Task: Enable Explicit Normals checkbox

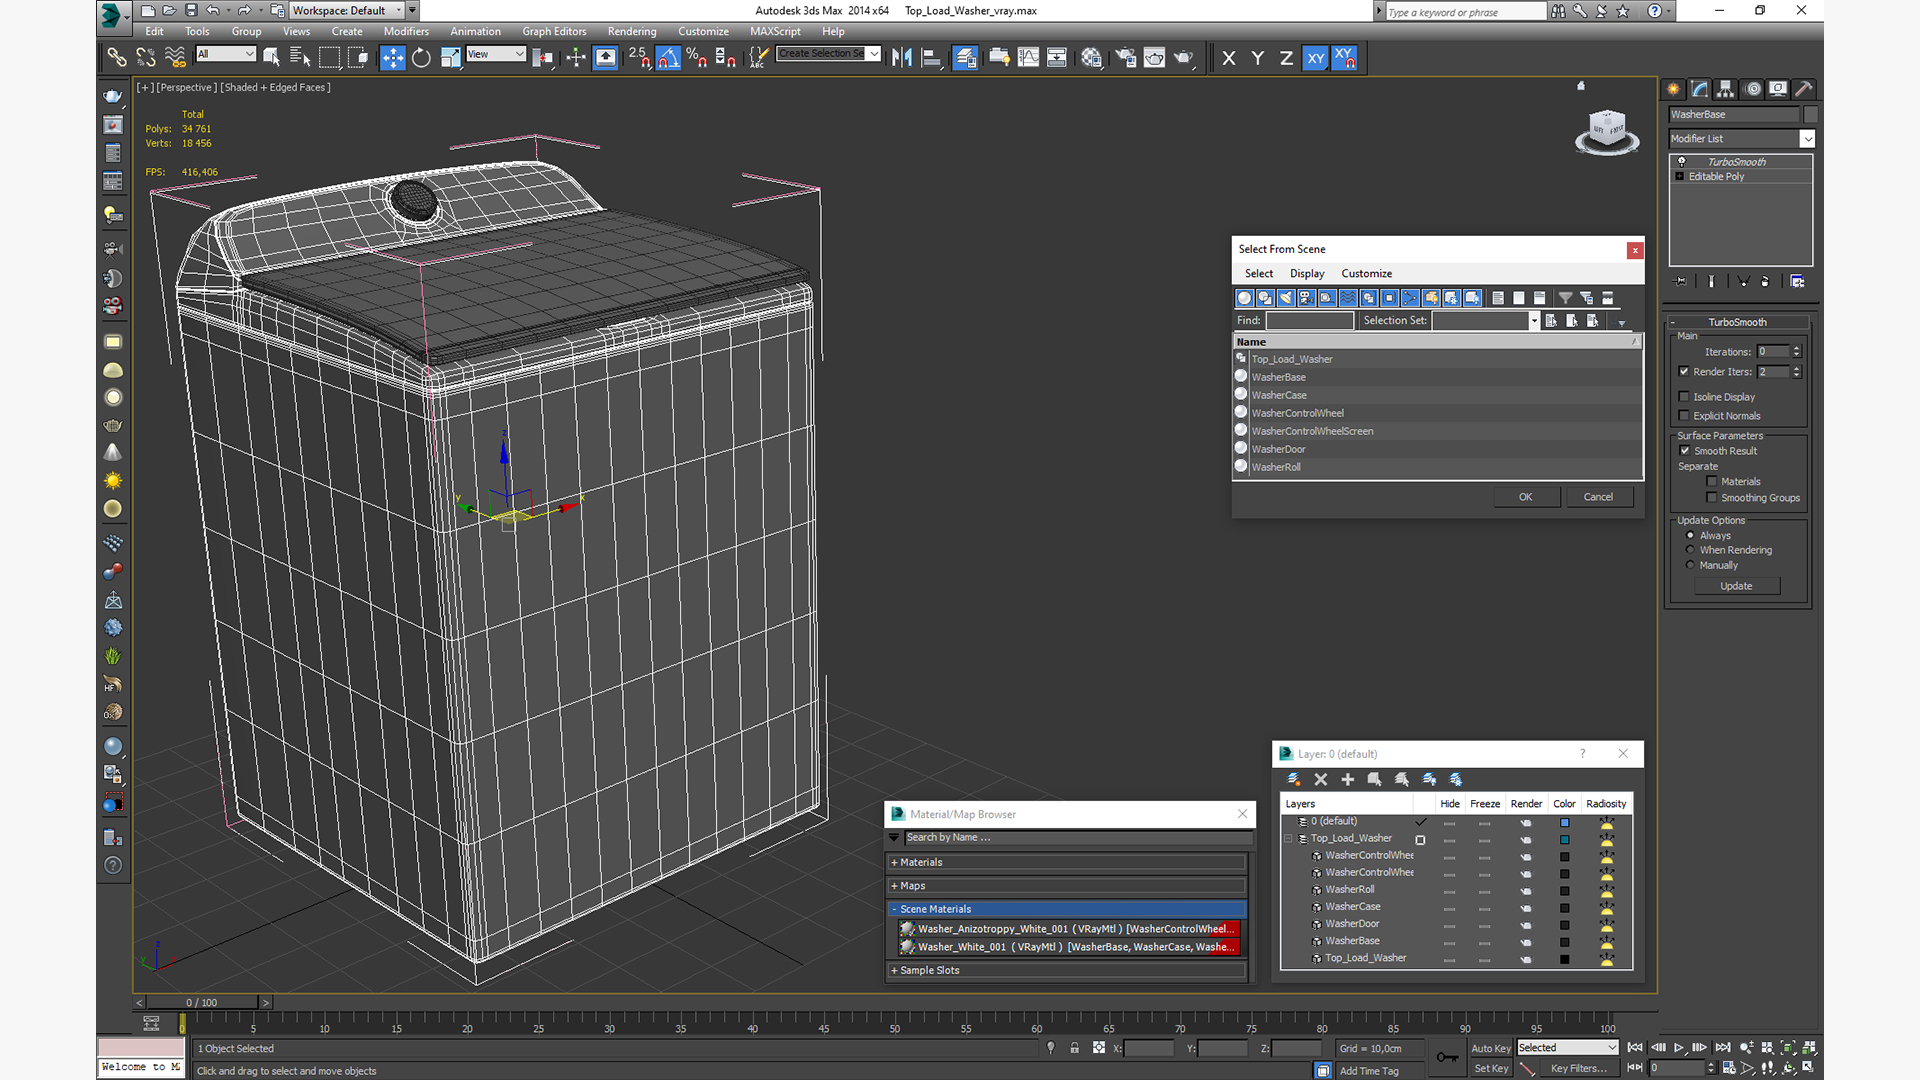Action: click(x=1684, y=416)
